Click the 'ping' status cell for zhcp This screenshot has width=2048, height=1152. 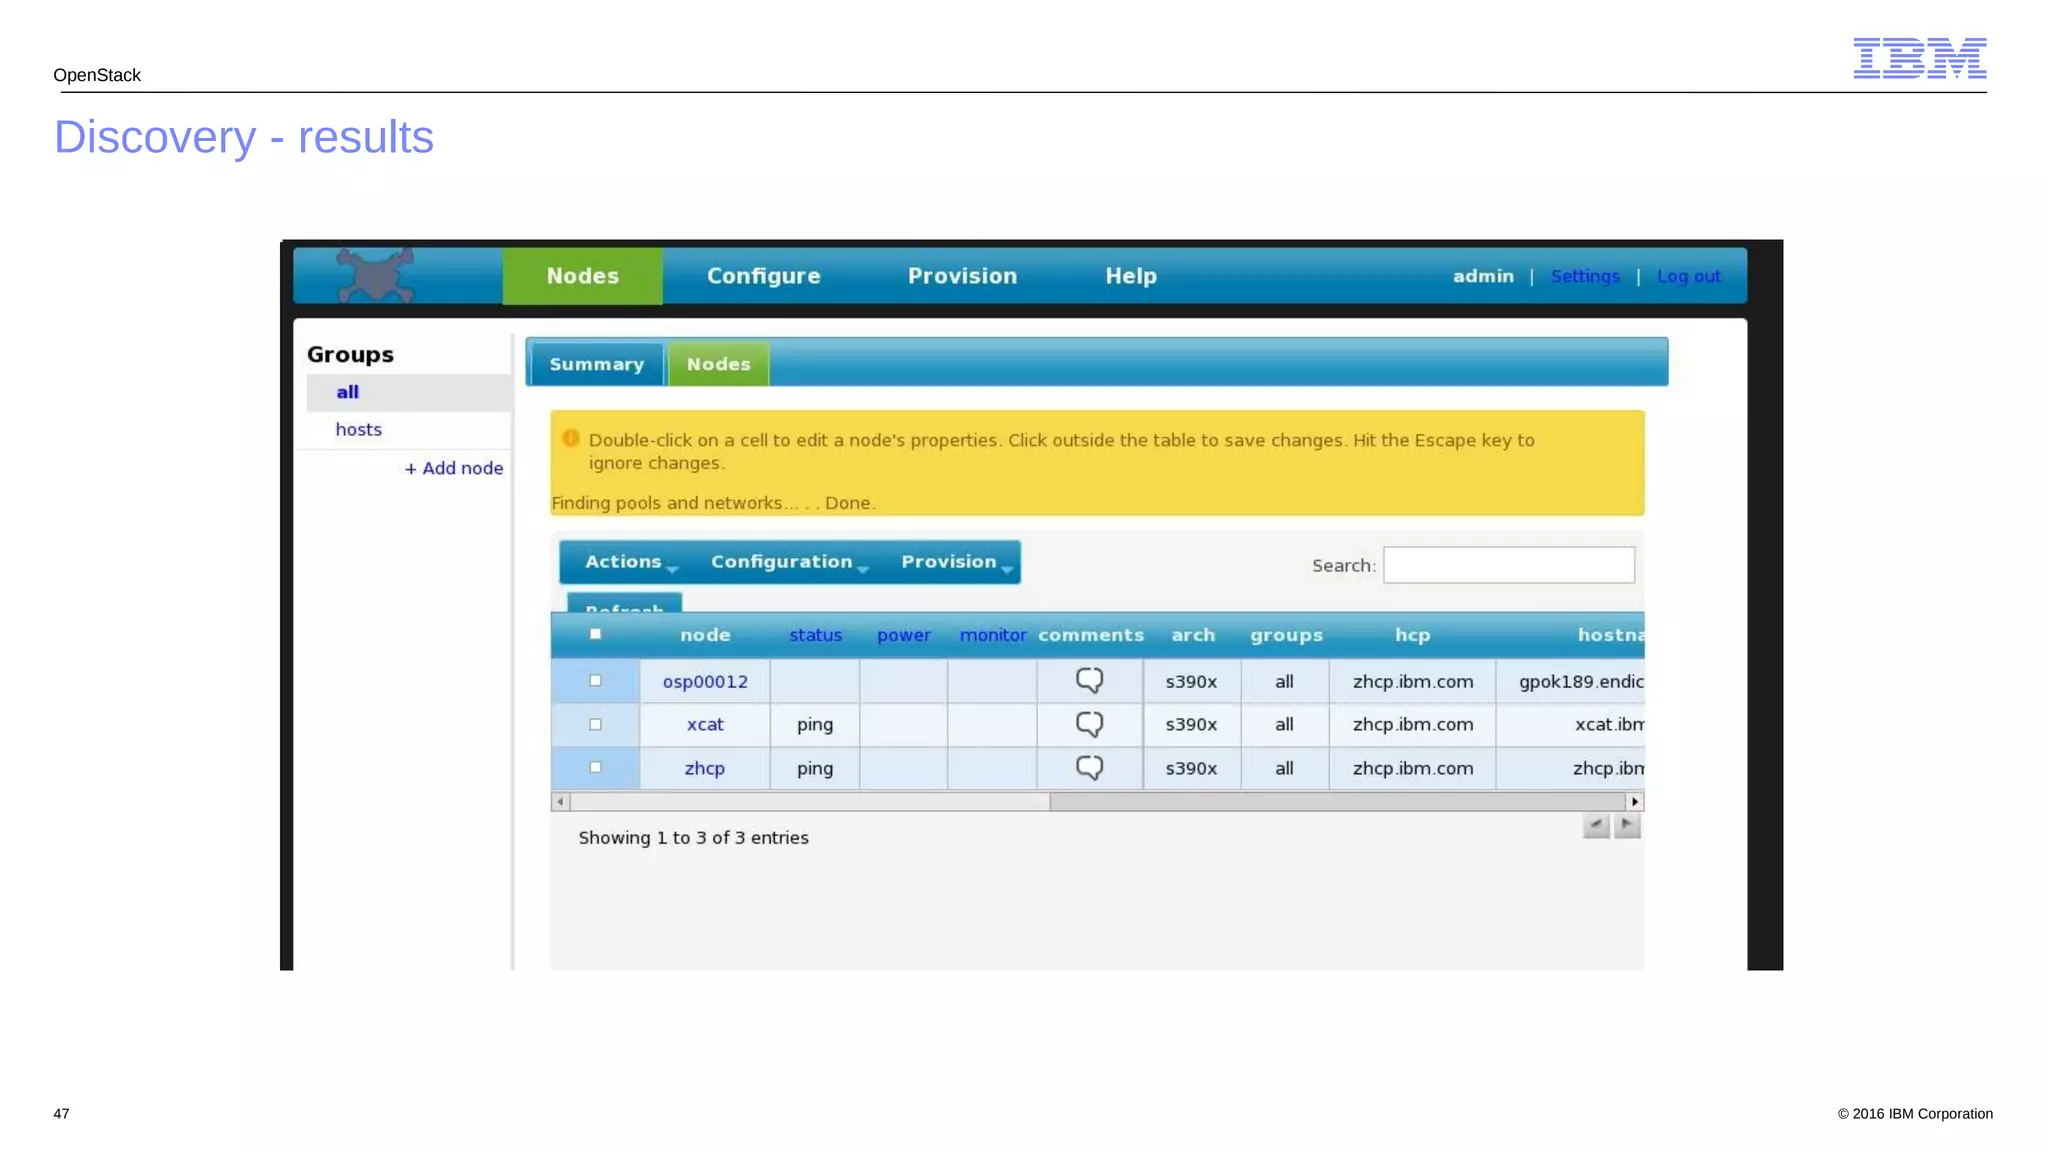pyautogui.click(x=815, y=769)
